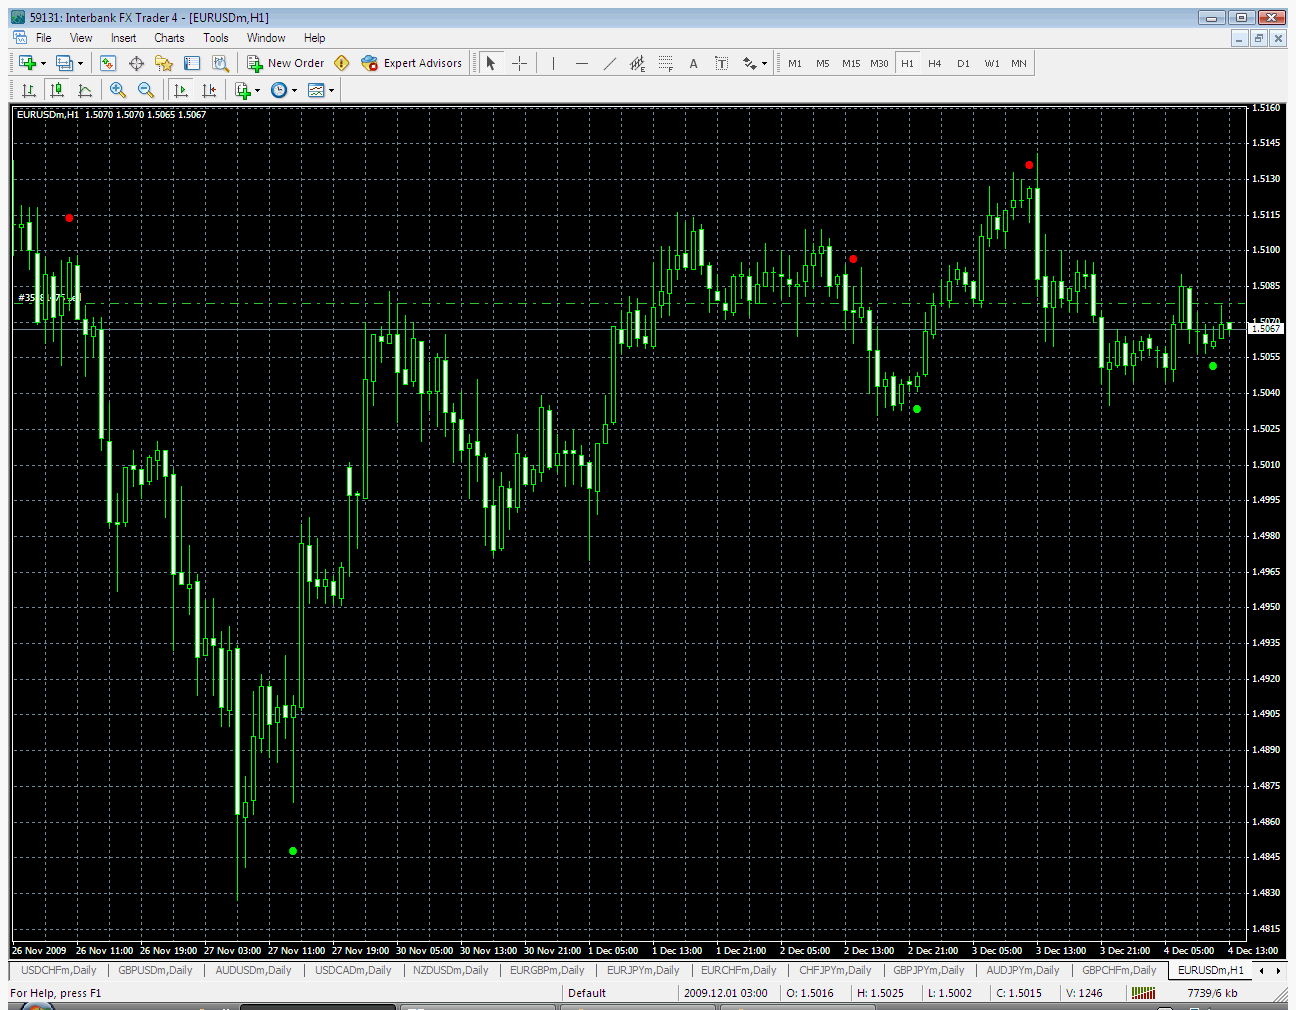This screenshot has height=1010, width=1296.
Task: Expand the New Chart dropdown arrow
Action: [43, 63]
